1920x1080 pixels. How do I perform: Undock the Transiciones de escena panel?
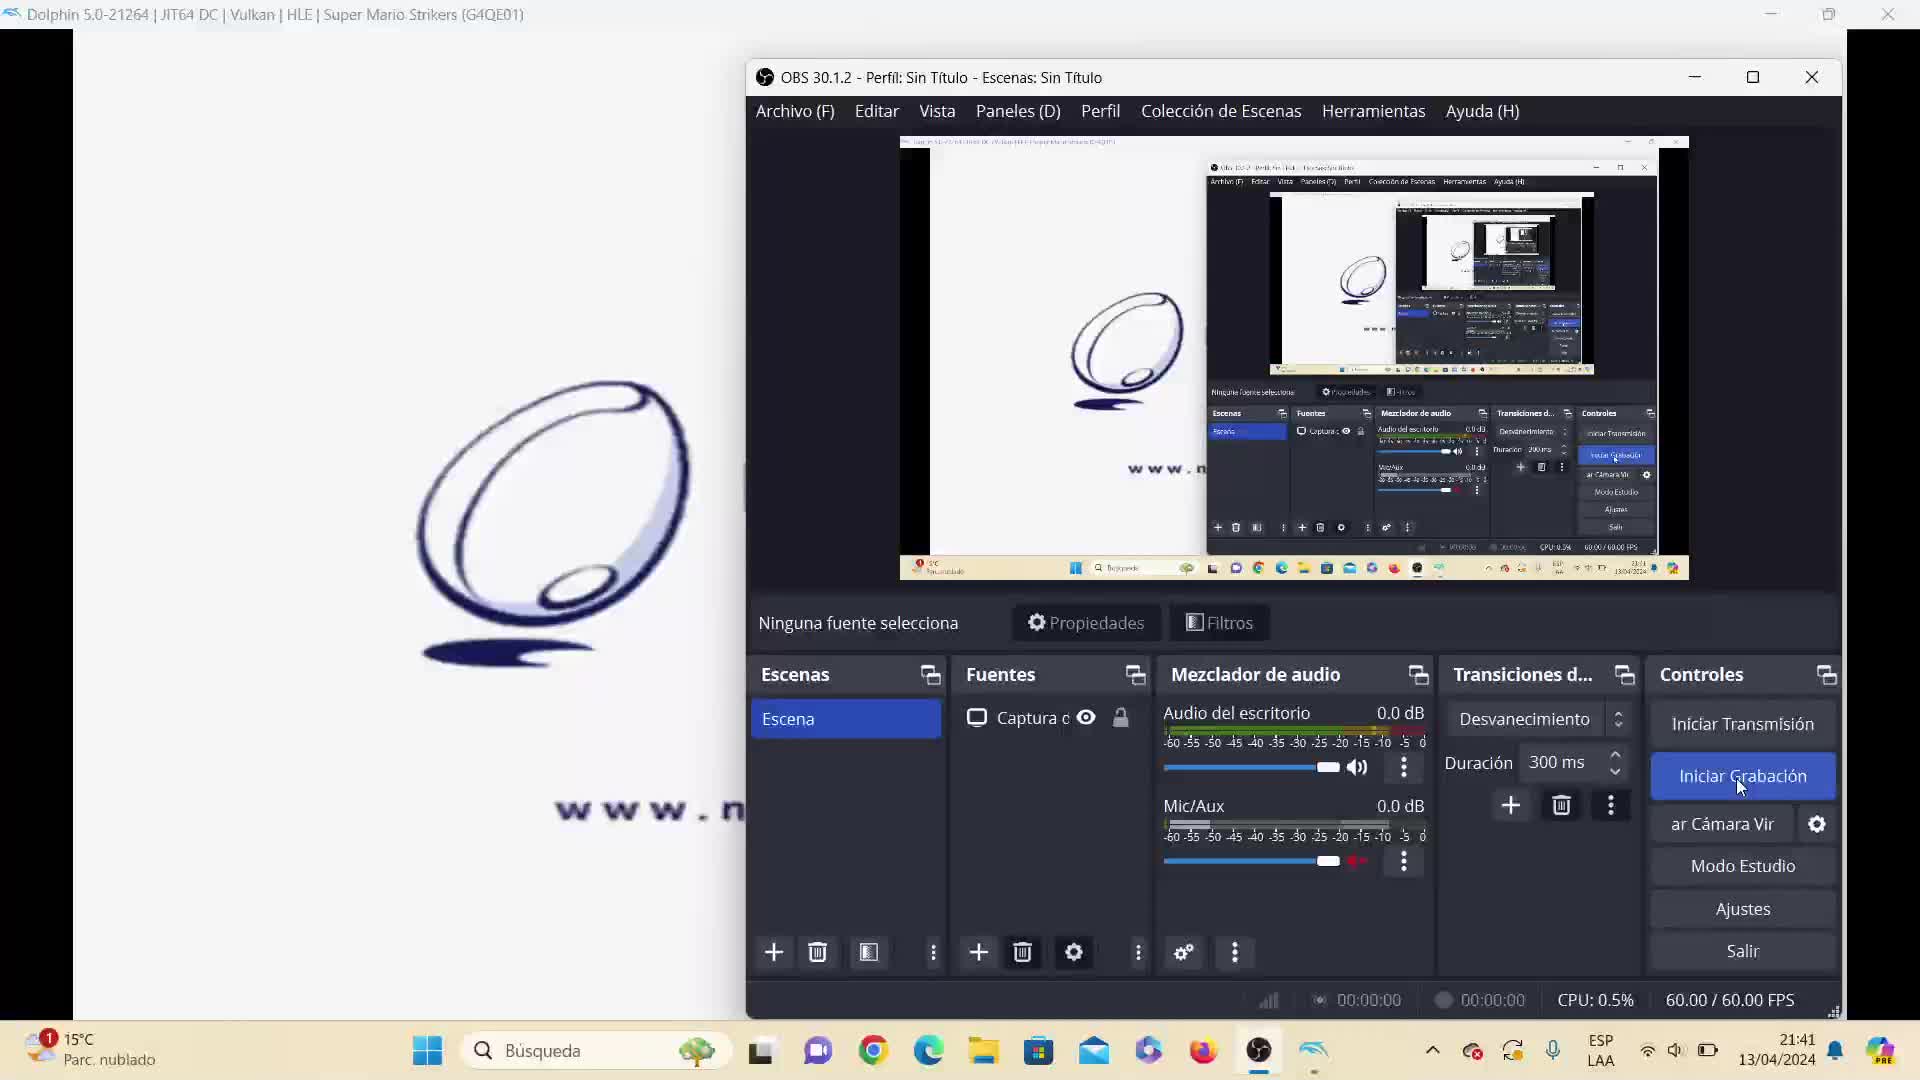[x=1625, y=675]
